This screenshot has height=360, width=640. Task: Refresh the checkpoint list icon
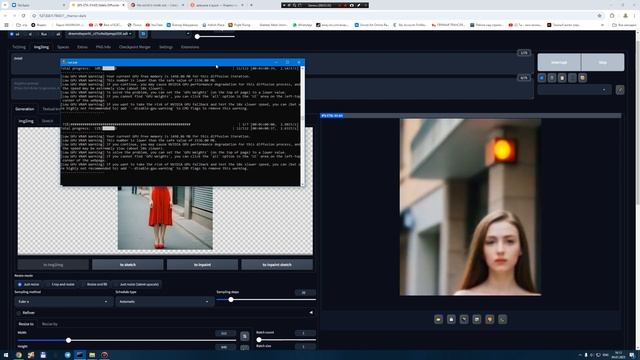point(143,34)
